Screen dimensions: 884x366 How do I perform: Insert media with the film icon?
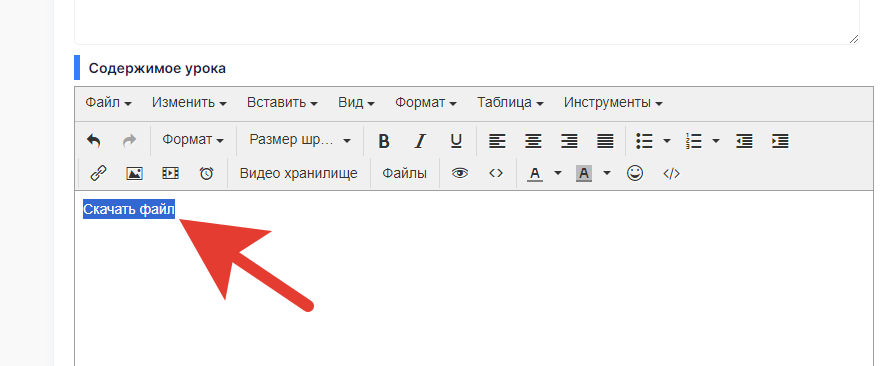(170, 174)
